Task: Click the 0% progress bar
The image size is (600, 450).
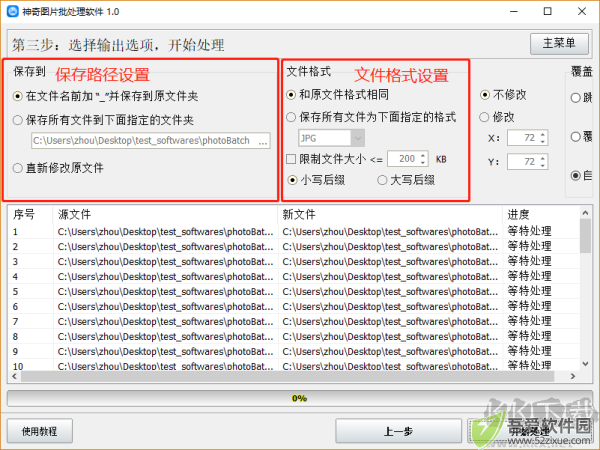Action: pos(300,398)
